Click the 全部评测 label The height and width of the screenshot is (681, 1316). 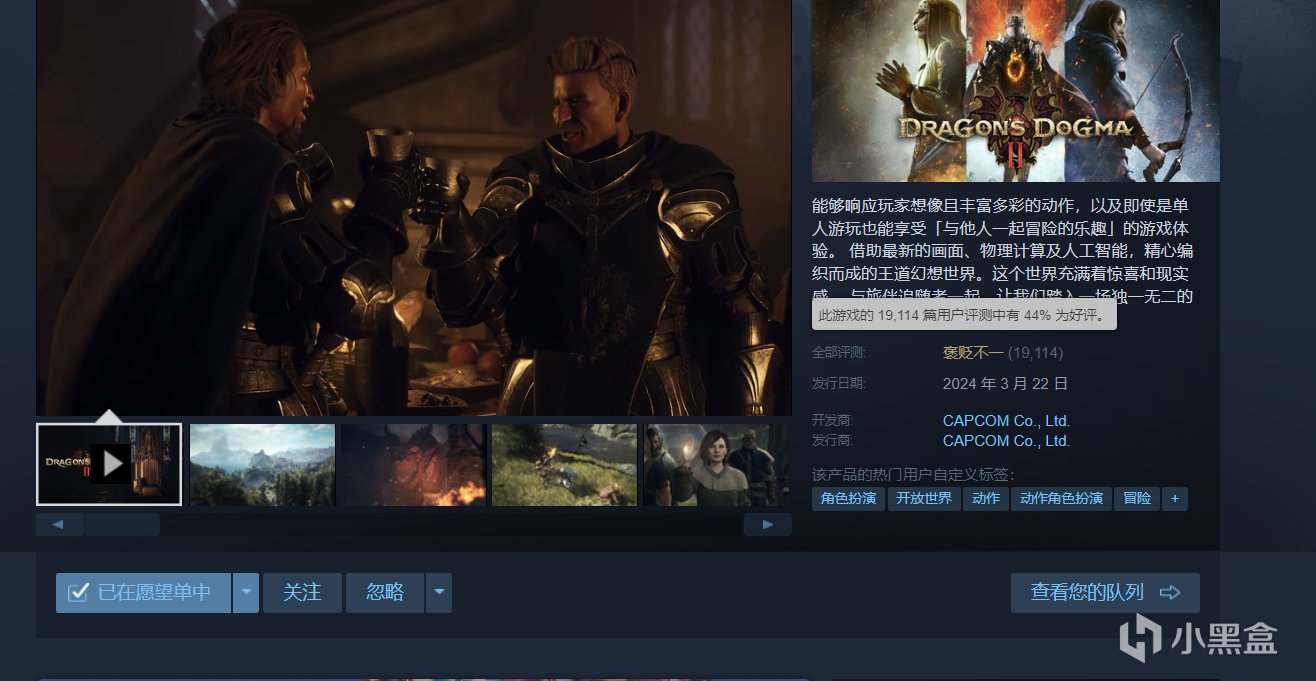839,353
